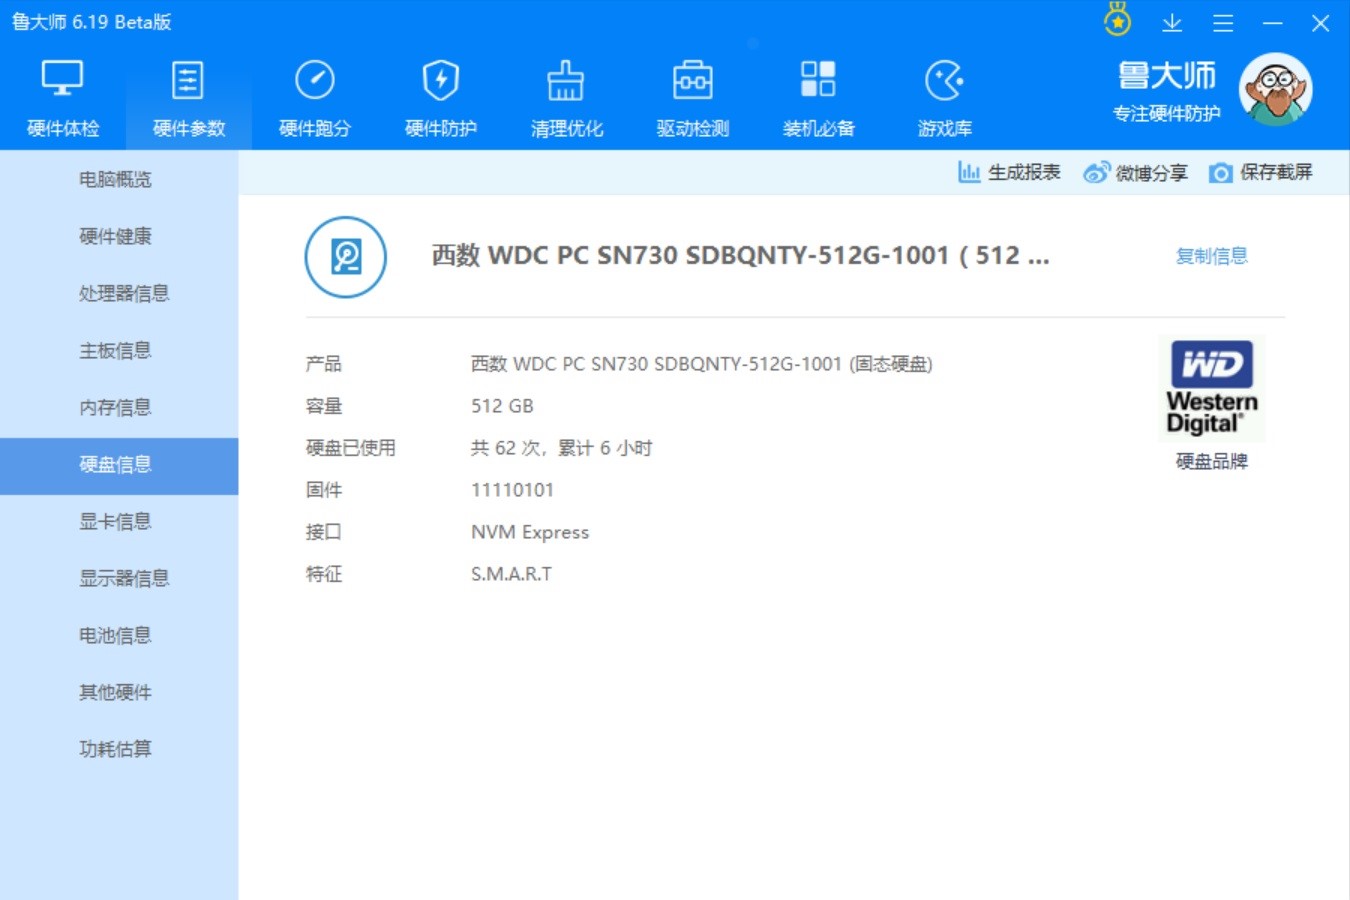Select 其他硬件 in sidebar

click(x=119, y=692)
